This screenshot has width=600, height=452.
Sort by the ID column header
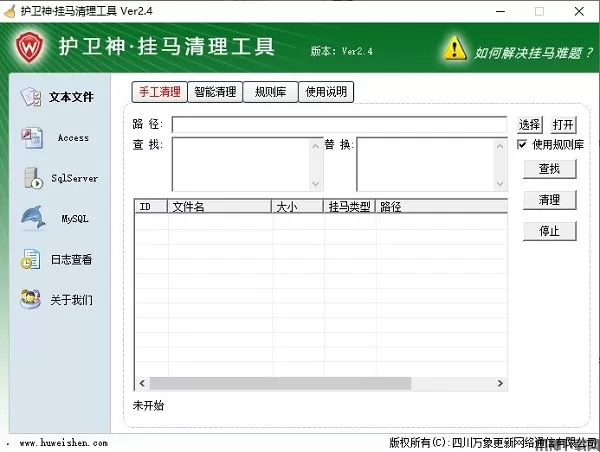(151, 207)
